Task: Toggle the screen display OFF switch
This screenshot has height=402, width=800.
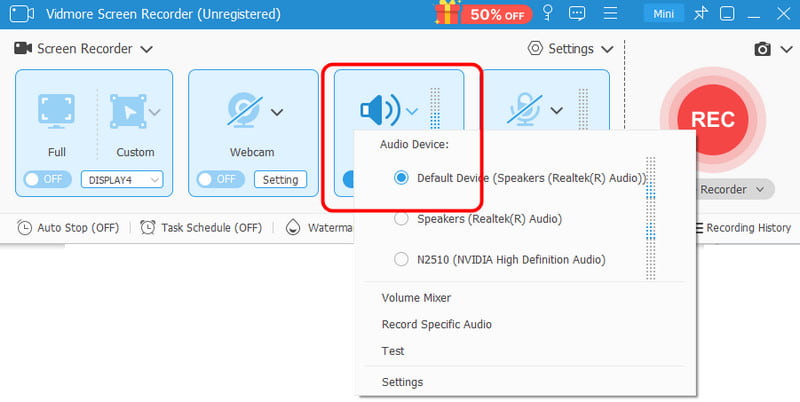Action: [x=47, y=179]
